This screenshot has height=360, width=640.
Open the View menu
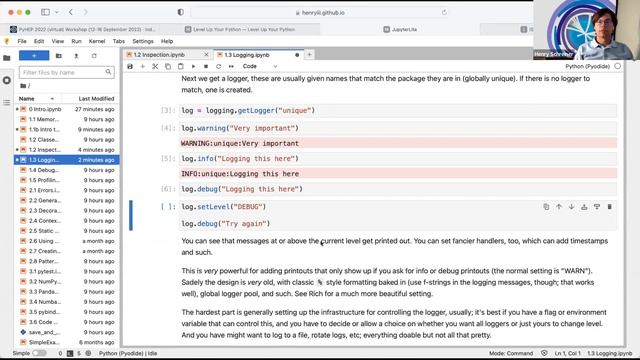point(58,41)
